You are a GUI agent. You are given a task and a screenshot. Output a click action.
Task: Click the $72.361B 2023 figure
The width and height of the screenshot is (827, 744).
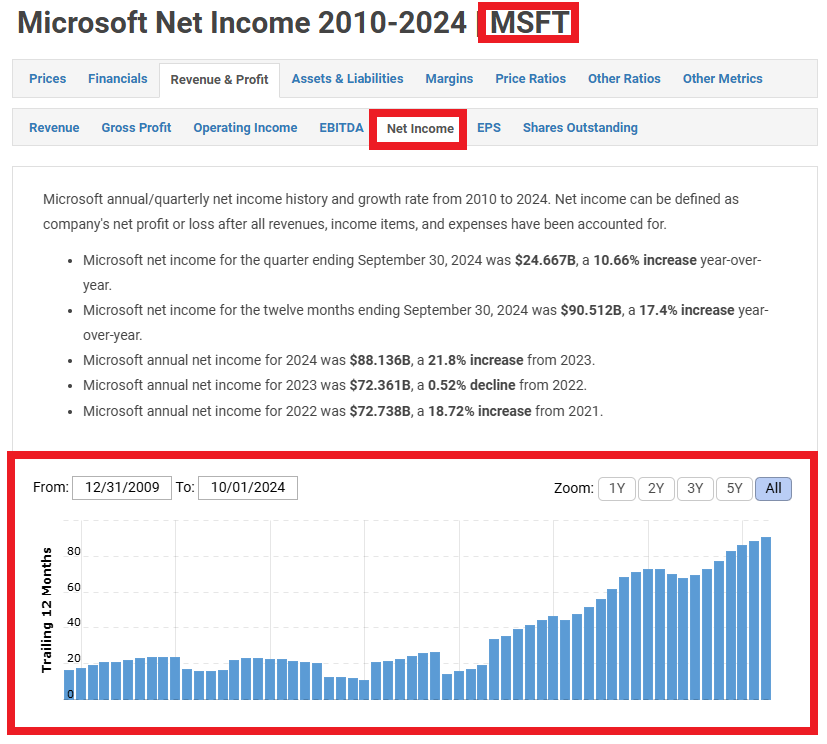tap(380, 385)
